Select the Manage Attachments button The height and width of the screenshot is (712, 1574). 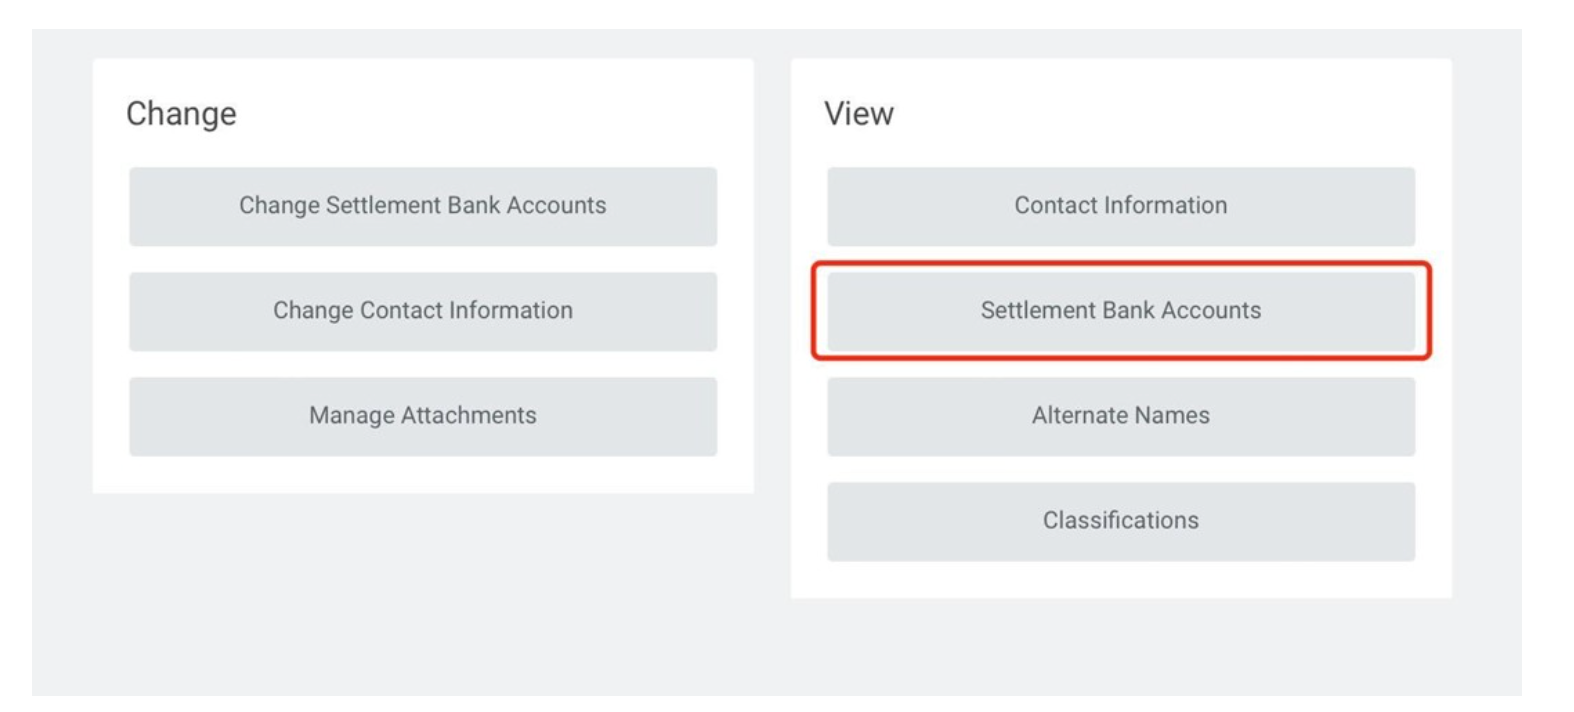(x=422, y=416)
